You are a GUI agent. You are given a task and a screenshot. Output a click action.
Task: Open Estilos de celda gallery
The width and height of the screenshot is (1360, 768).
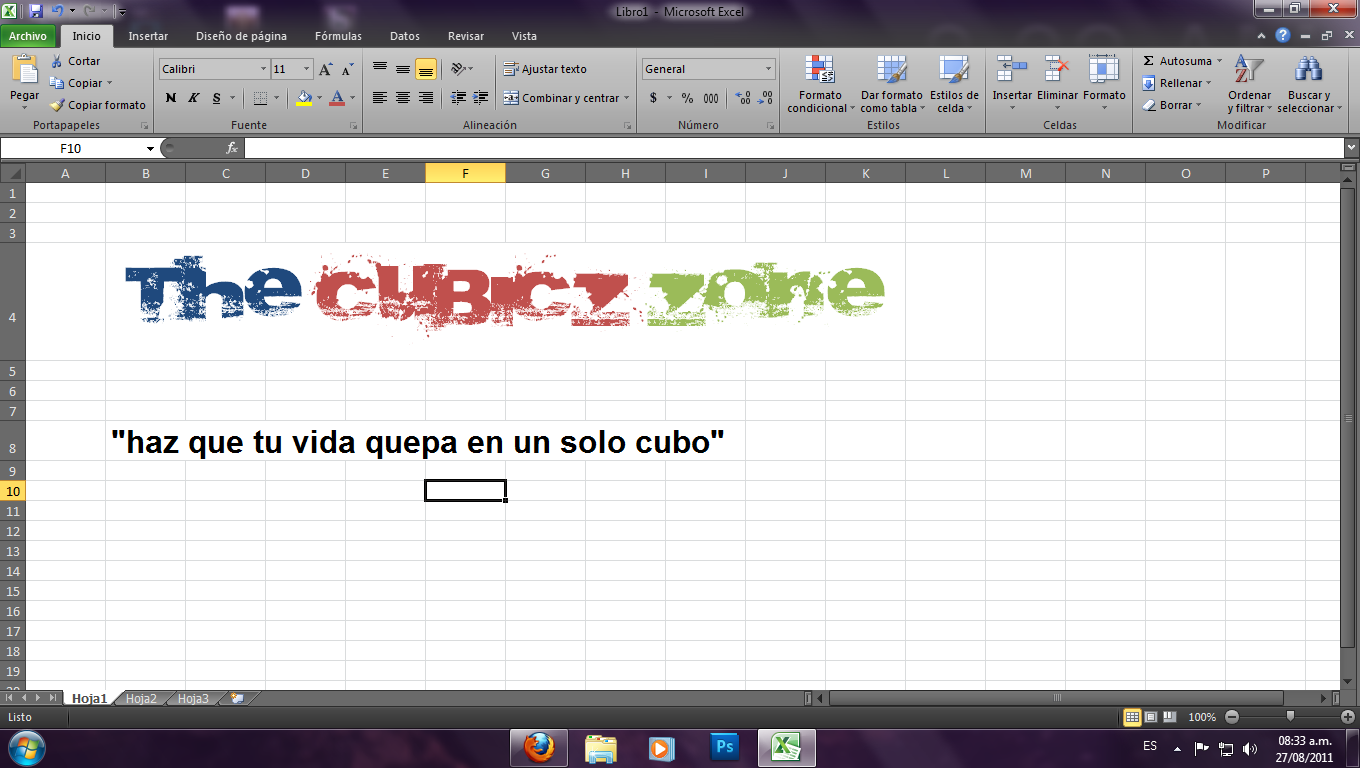point(954,85)
